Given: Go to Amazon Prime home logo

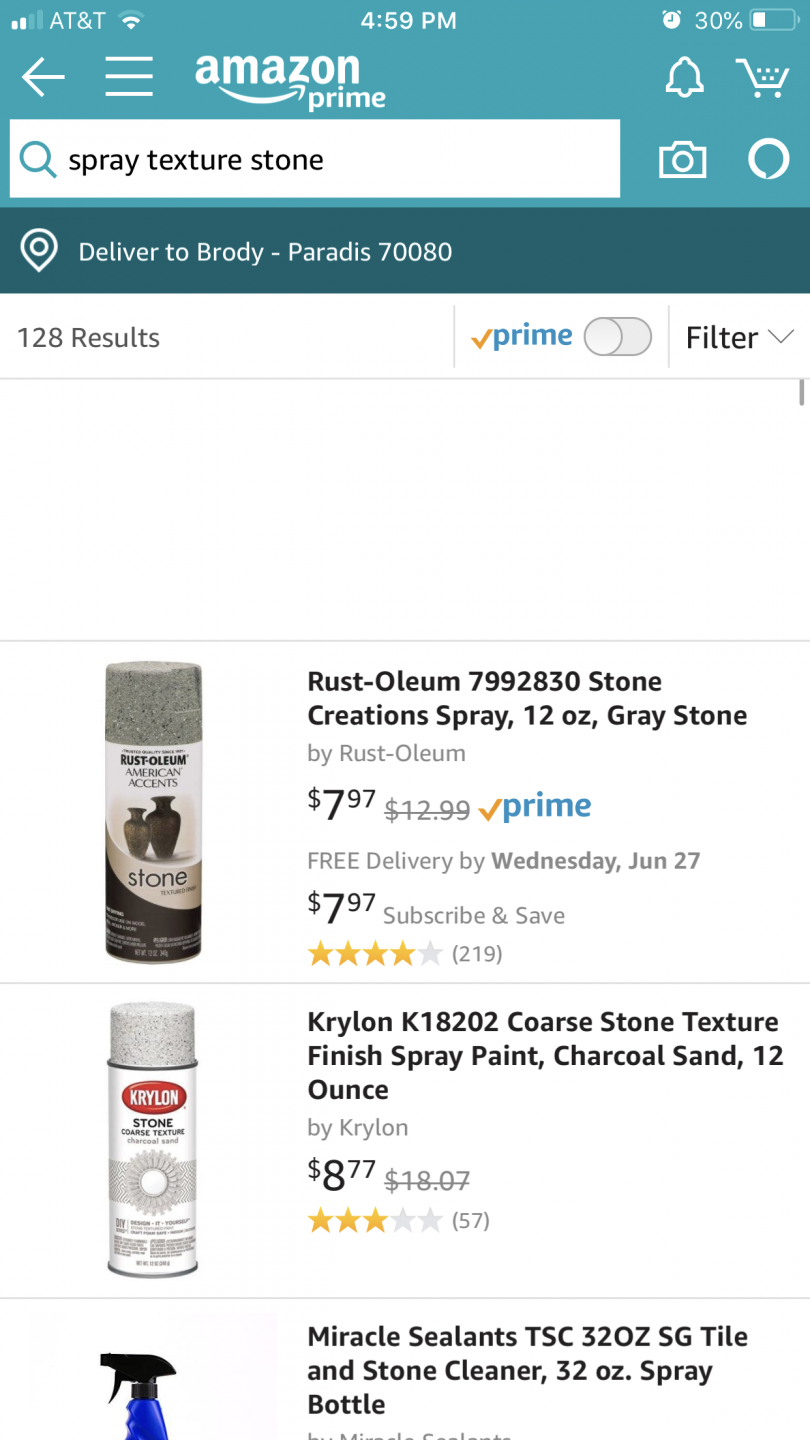Looking at the screenshot, I should point(290,80).
